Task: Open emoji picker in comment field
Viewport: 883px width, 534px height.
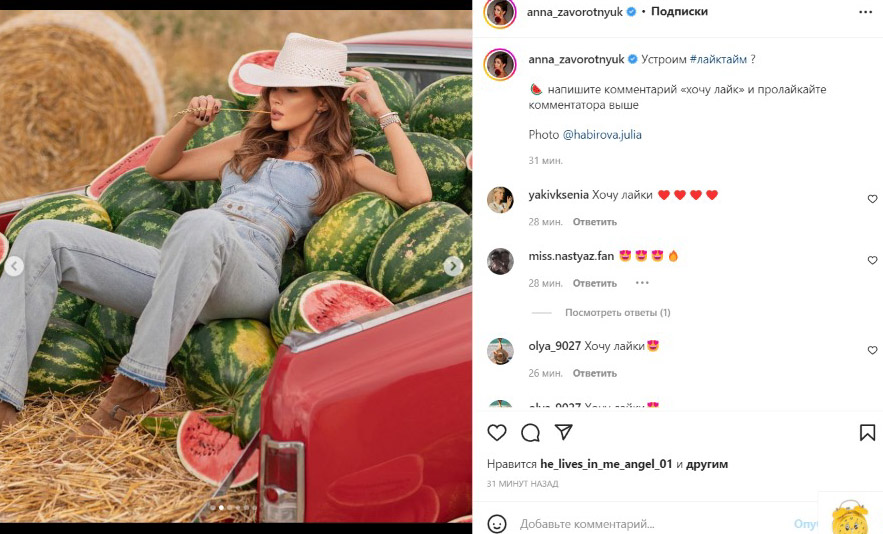Action: coord(497,523)
